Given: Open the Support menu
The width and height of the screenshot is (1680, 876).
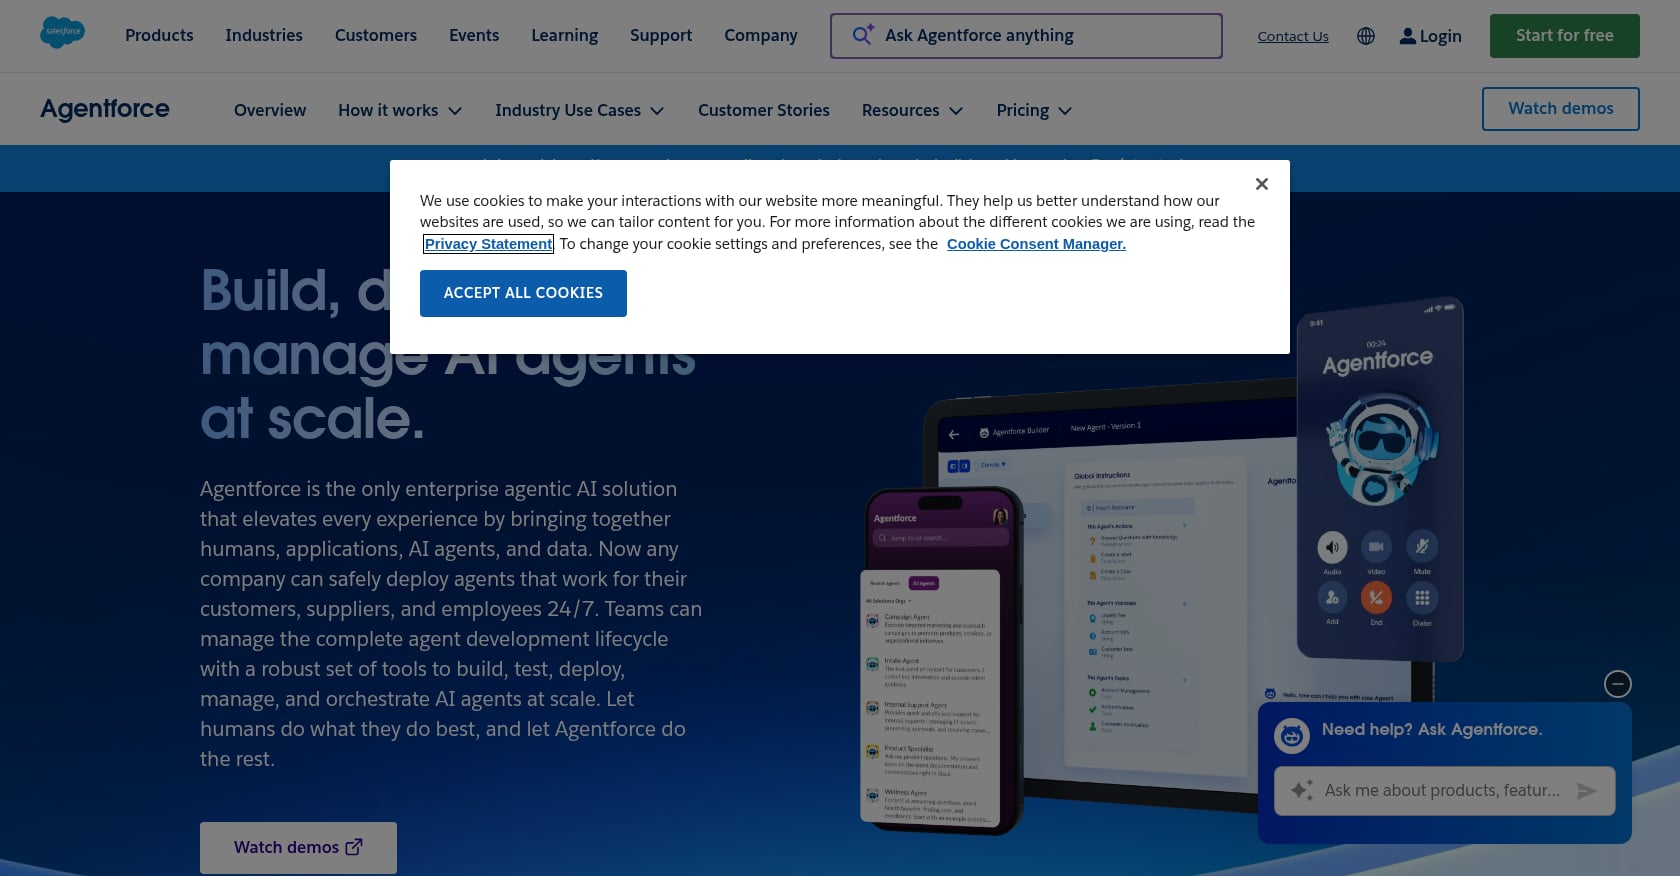Looking at the screenshot, I should pyautogui.click(x=661, y=35).
